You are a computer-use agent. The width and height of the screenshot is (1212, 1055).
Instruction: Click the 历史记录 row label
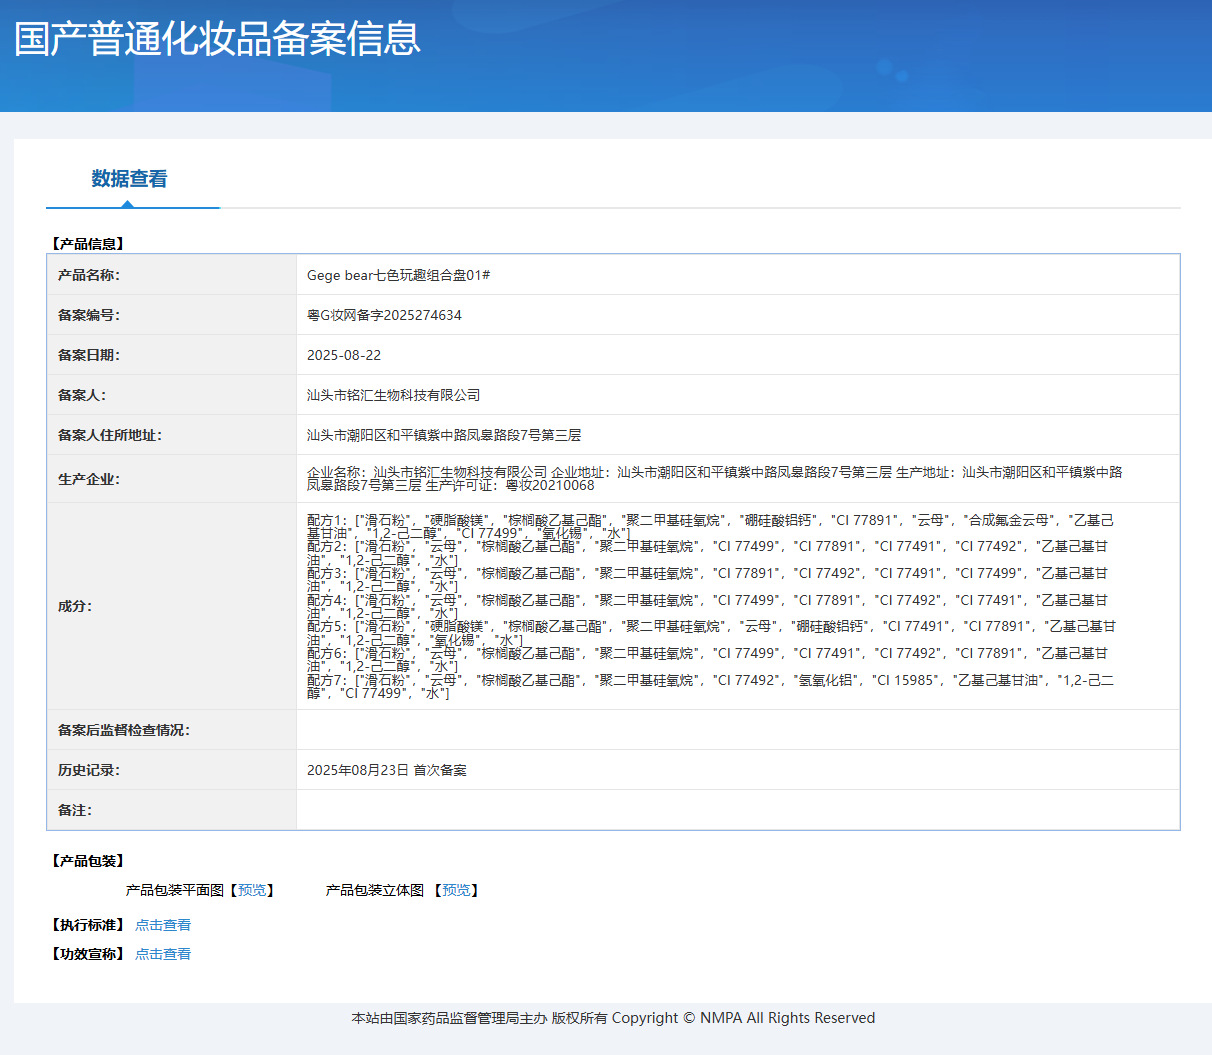tap(89, 770)
